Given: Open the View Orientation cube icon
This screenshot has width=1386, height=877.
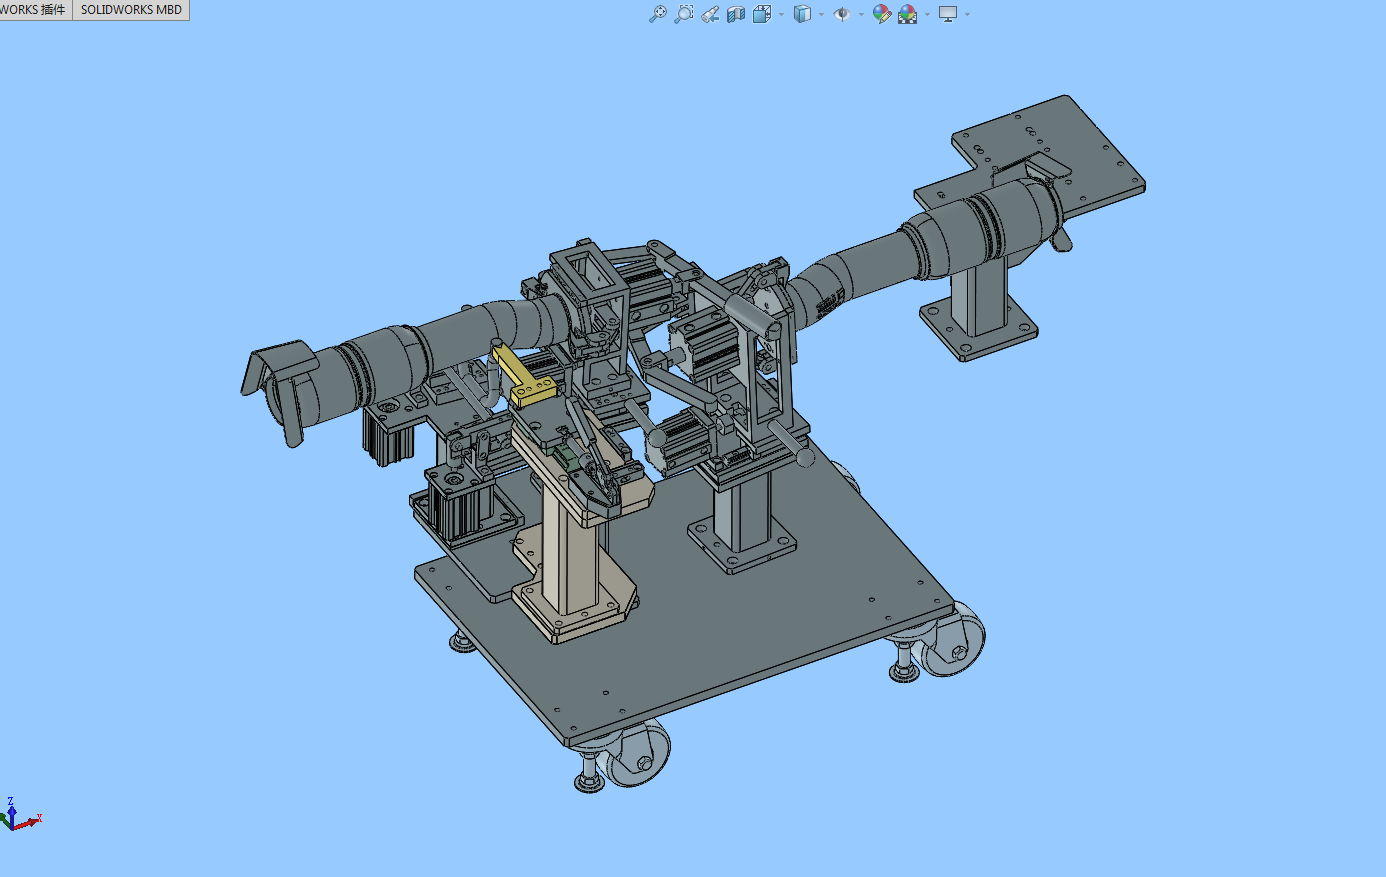Looking at the screenshot, I should [x=761, y=14].
